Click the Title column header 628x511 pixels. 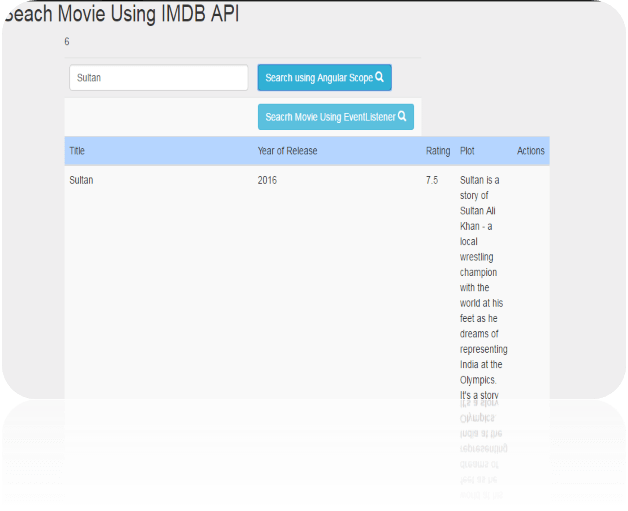pos(77,151)
